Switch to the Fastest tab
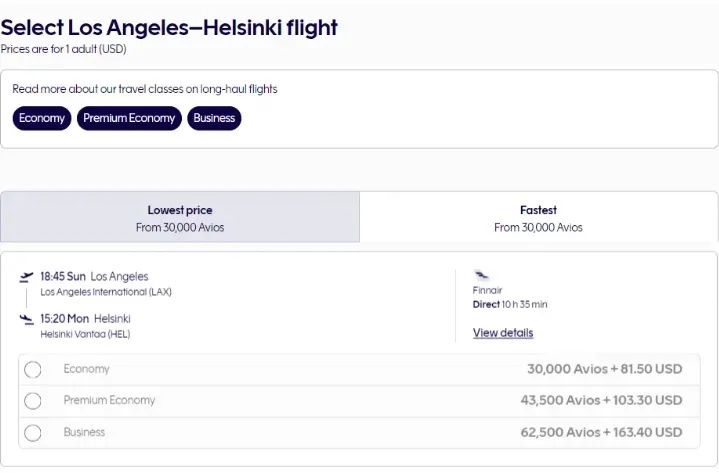719x473 pixels. [x=538, y=218]
